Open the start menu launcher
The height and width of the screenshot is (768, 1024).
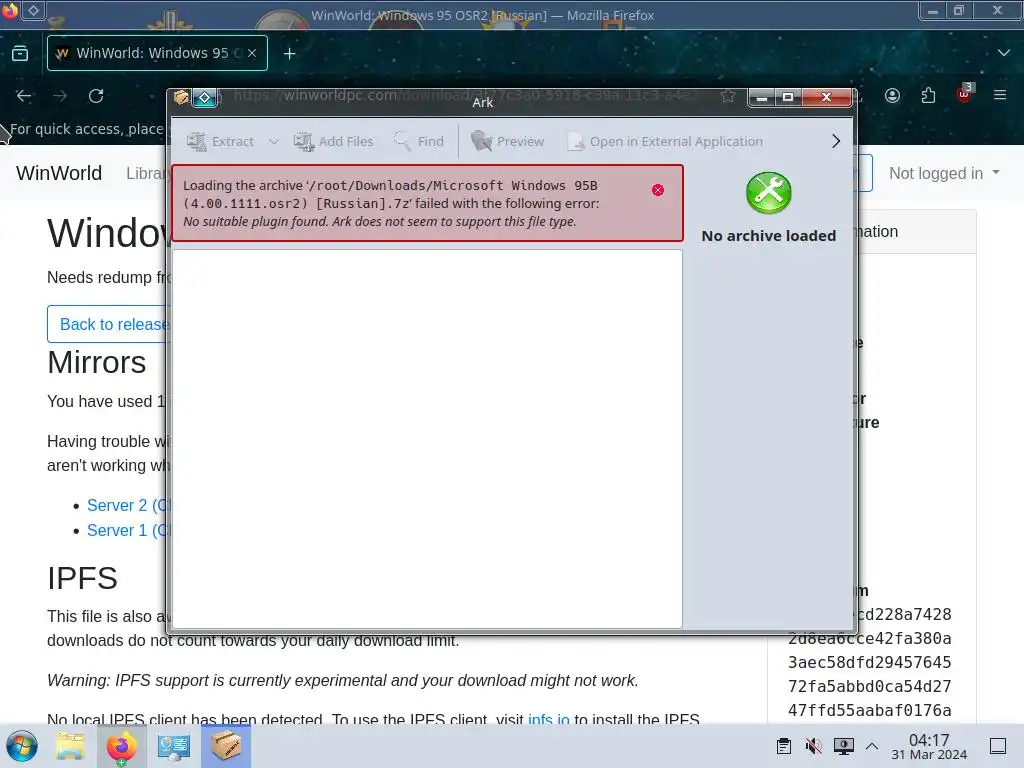(22, 746)
